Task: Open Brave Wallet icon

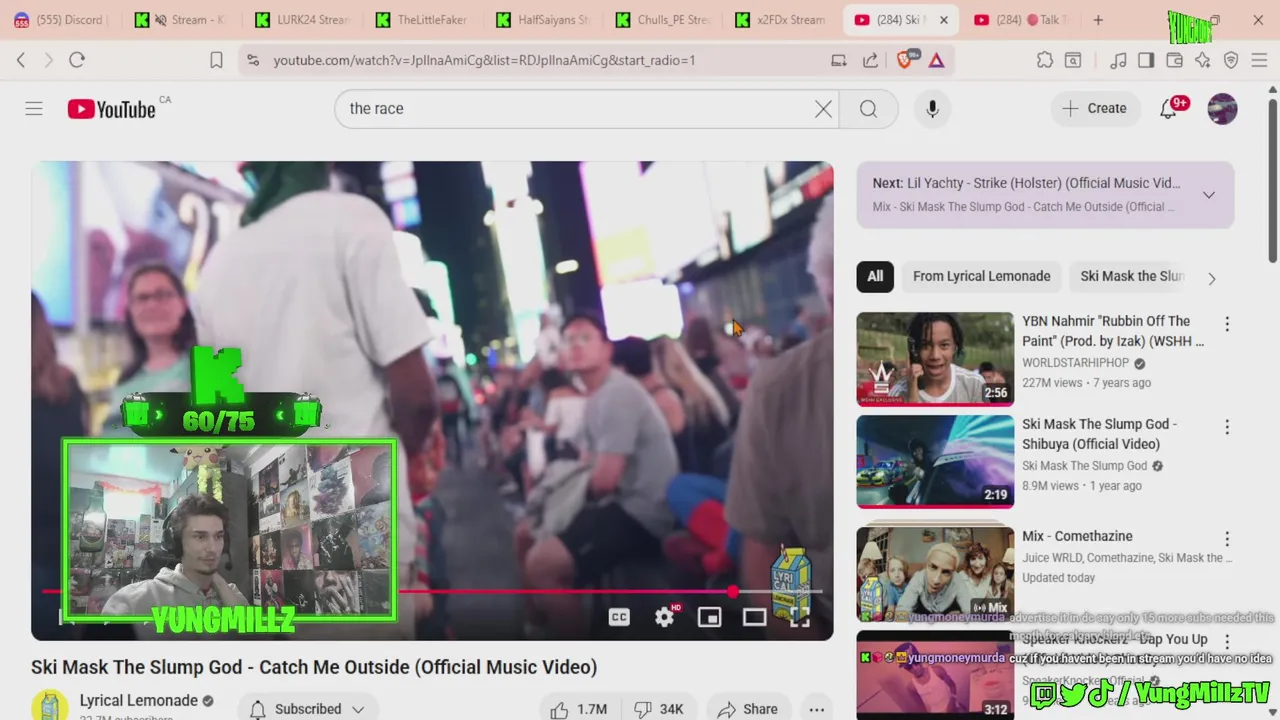Action: click(x=1174, y=60)
